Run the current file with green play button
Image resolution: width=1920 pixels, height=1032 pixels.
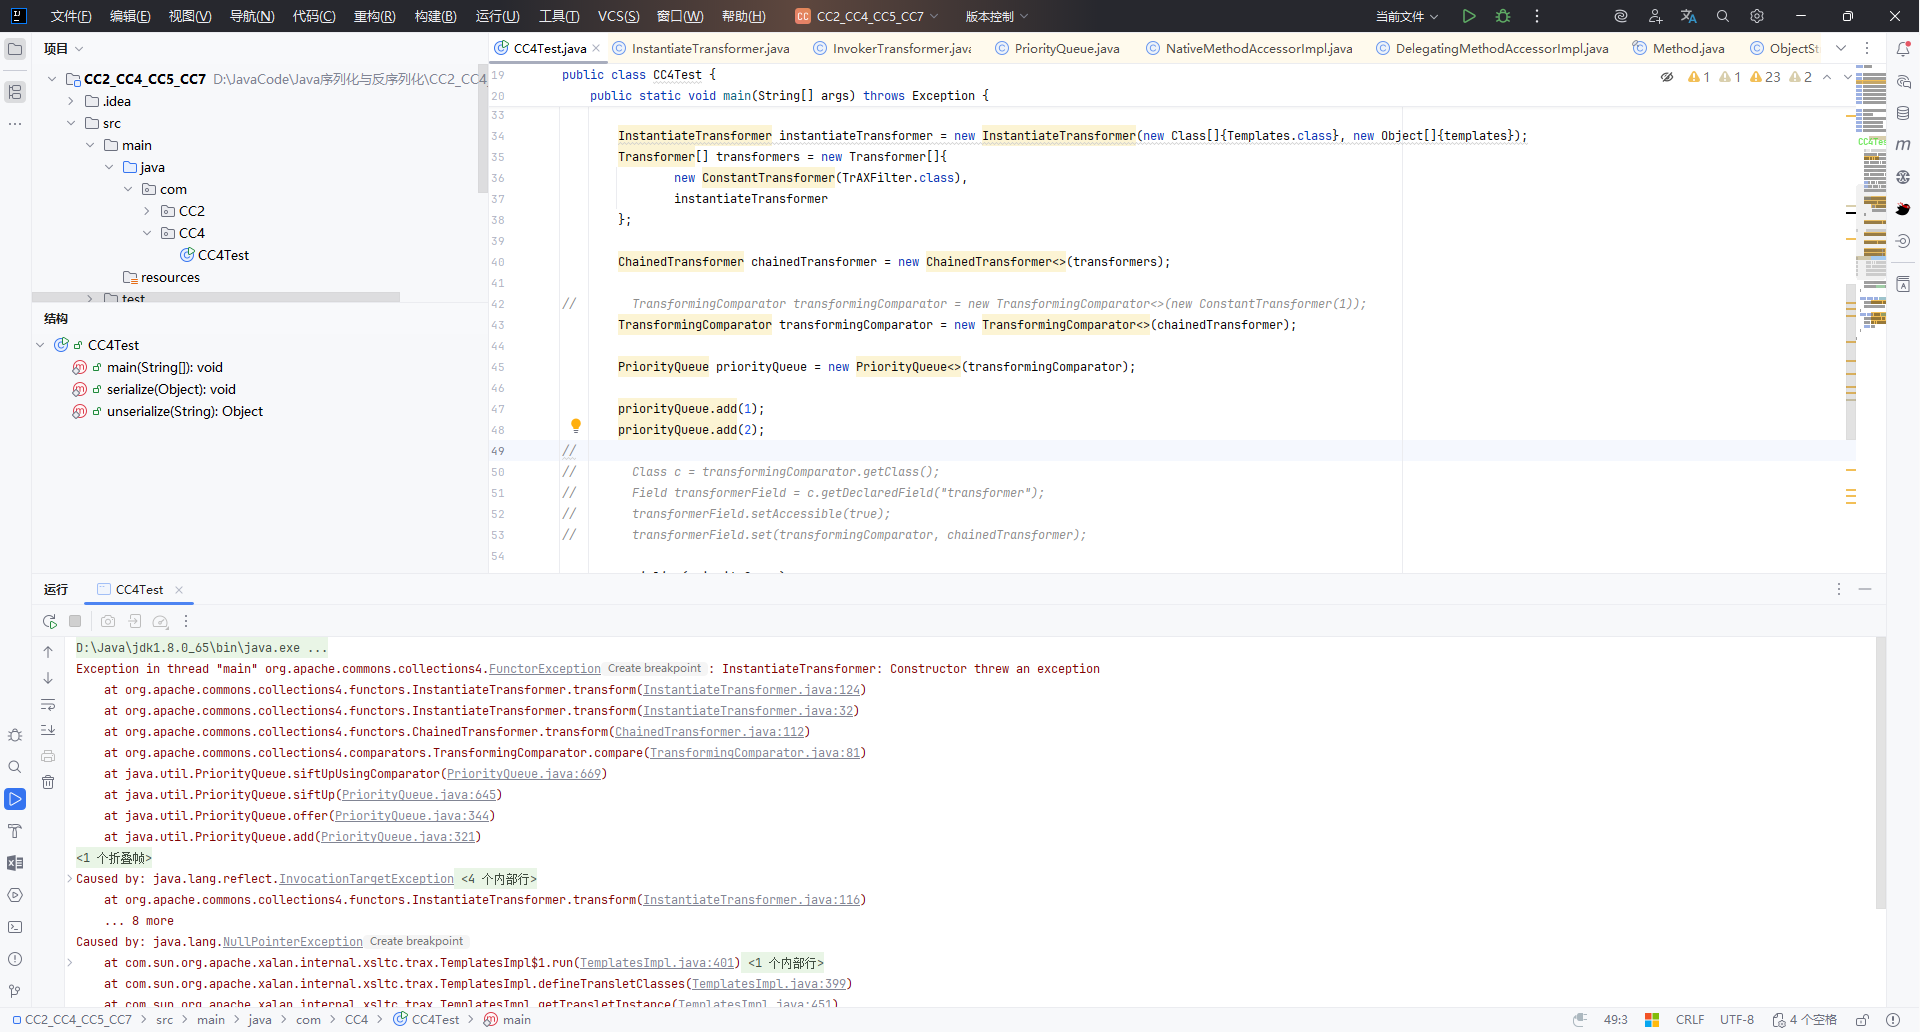(1468, 16)
